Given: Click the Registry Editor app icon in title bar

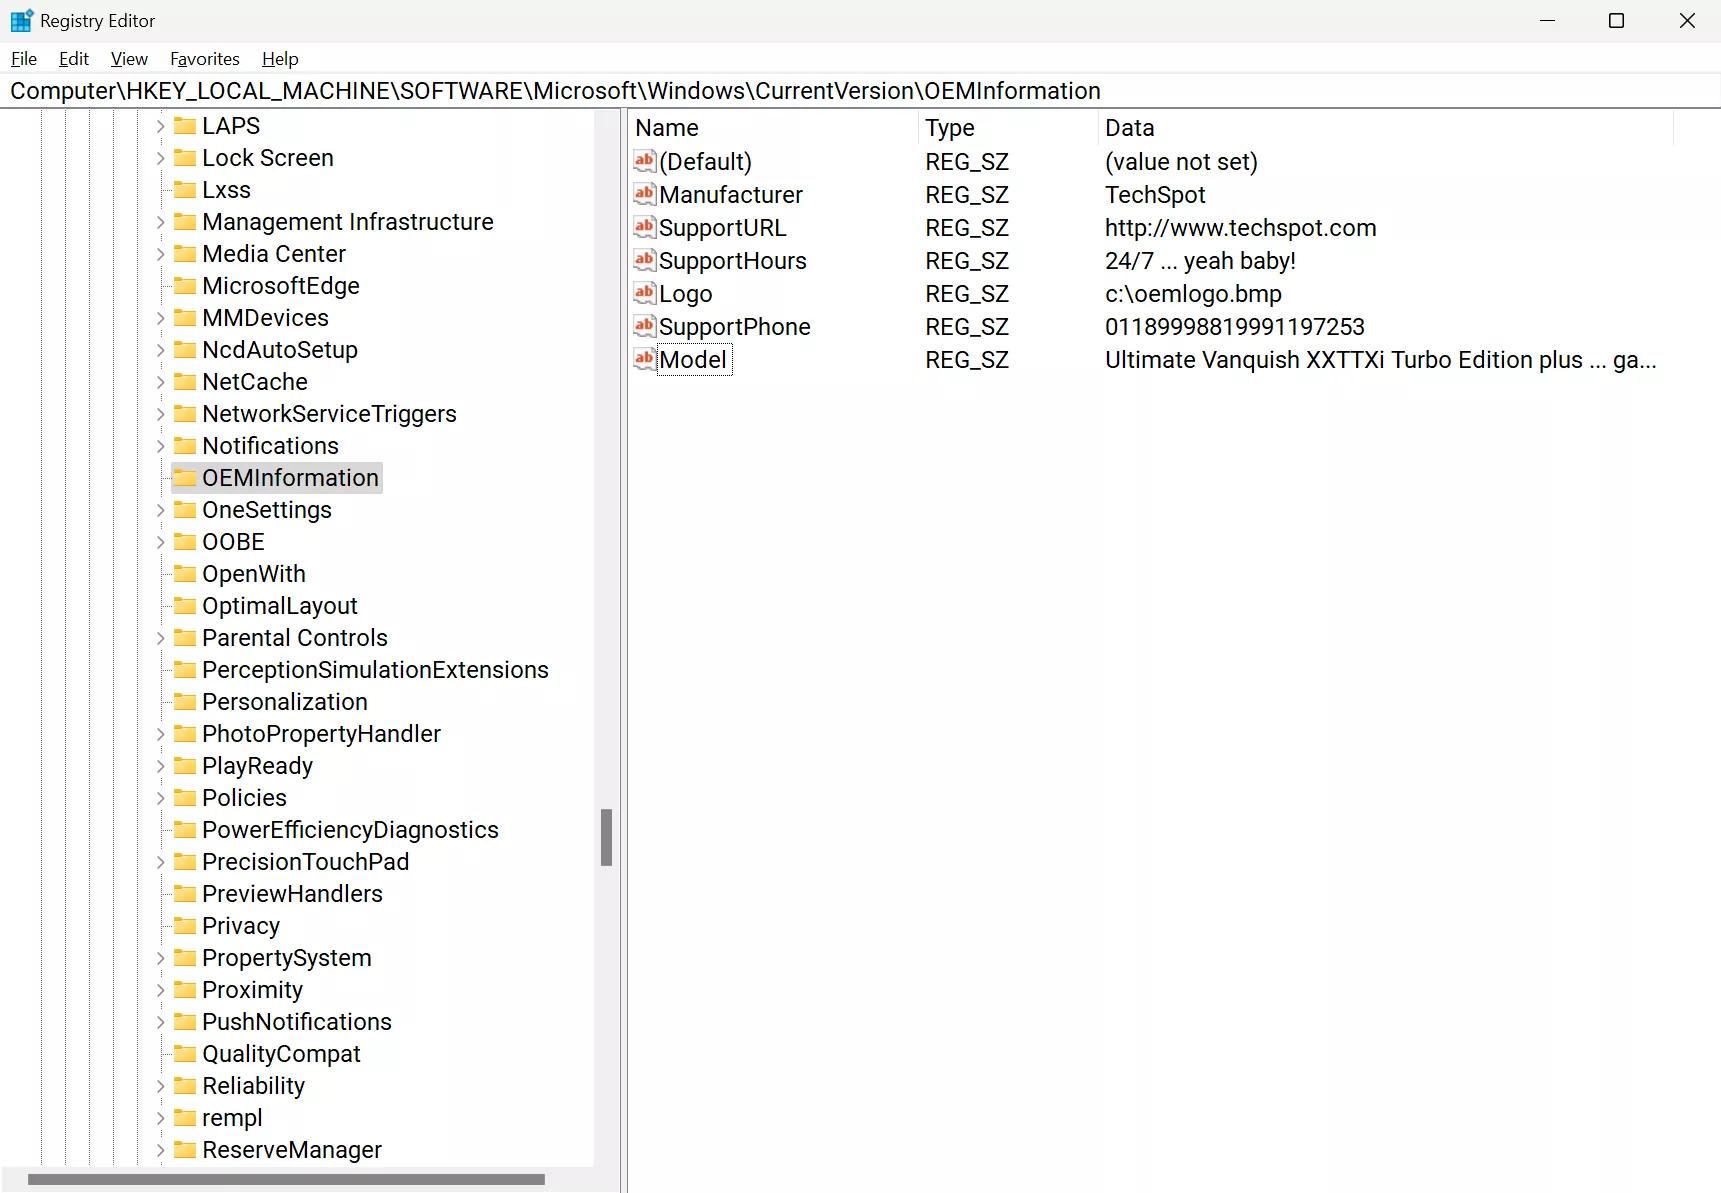Looking at the screenshot, I should pos(21,20).
